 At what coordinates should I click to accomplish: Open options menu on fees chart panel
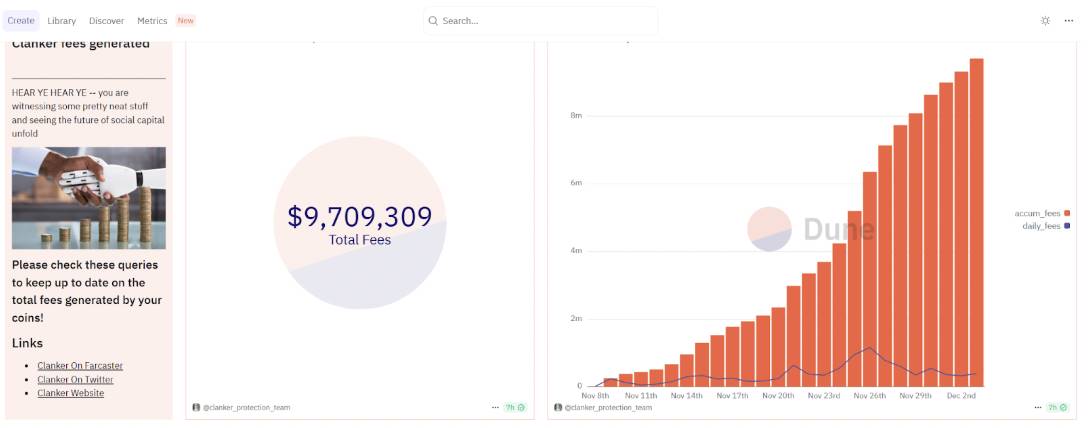pyautogui.click(x=1037, y=408)
